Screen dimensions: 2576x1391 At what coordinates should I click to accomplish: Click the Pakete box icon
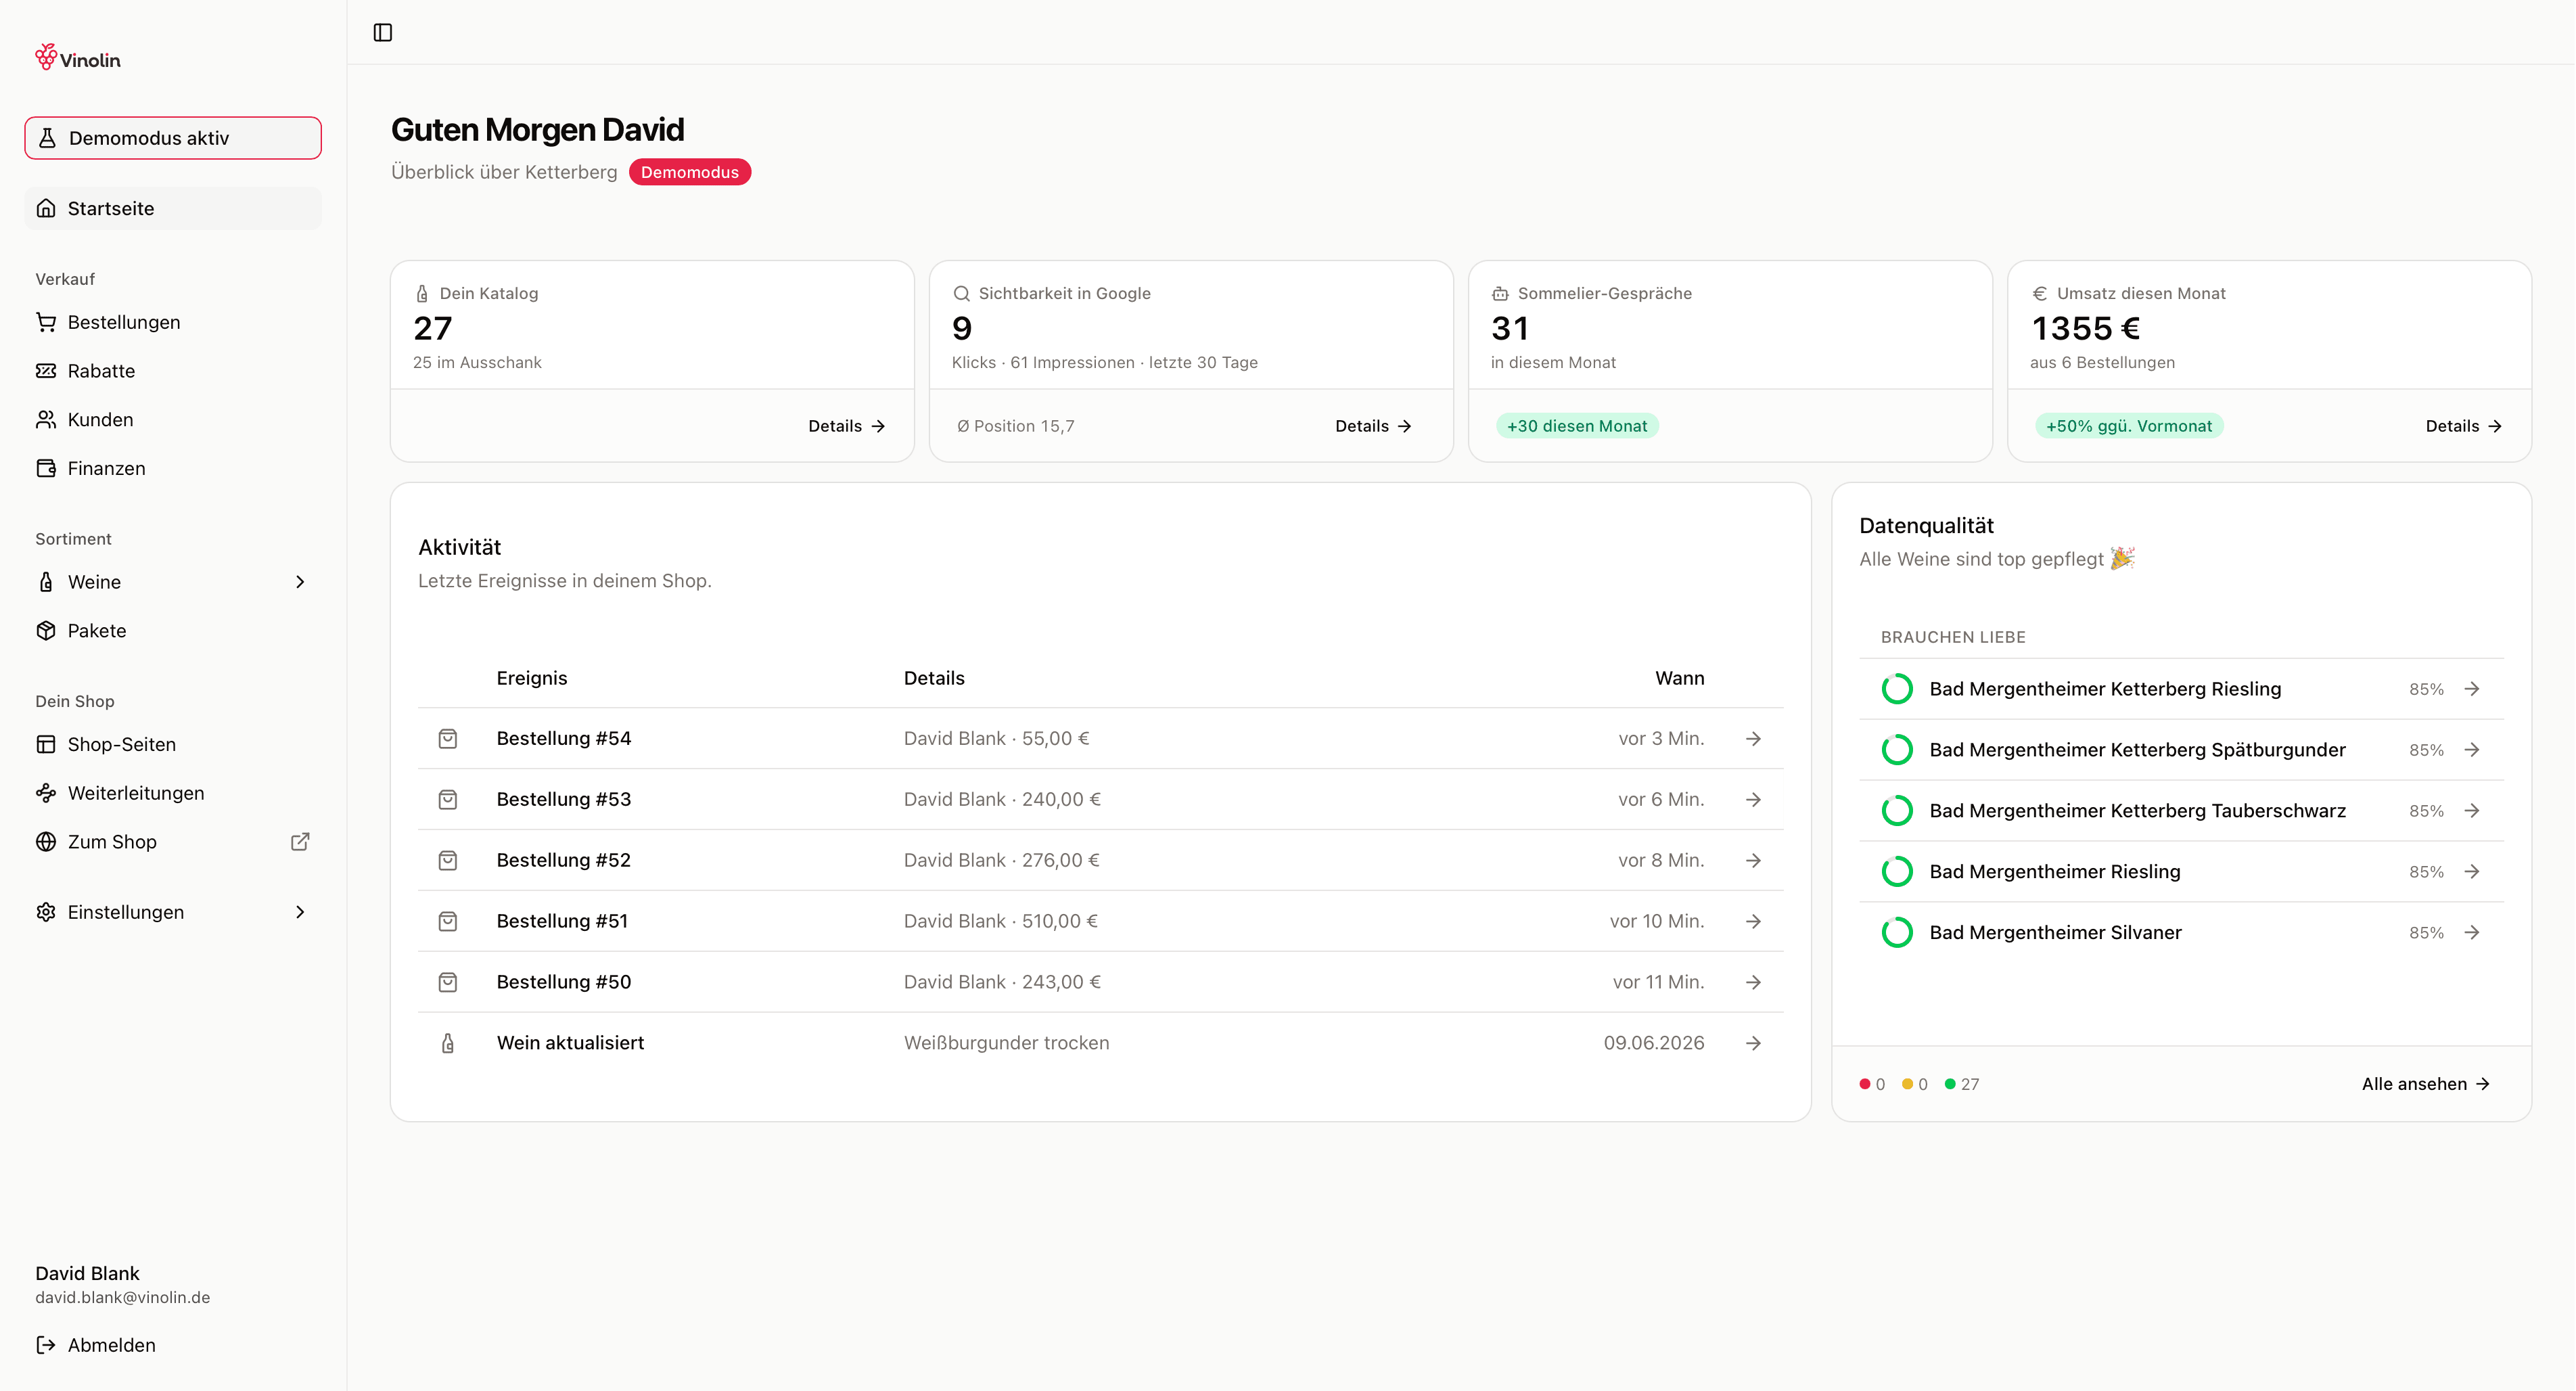[x=46, y=631]
